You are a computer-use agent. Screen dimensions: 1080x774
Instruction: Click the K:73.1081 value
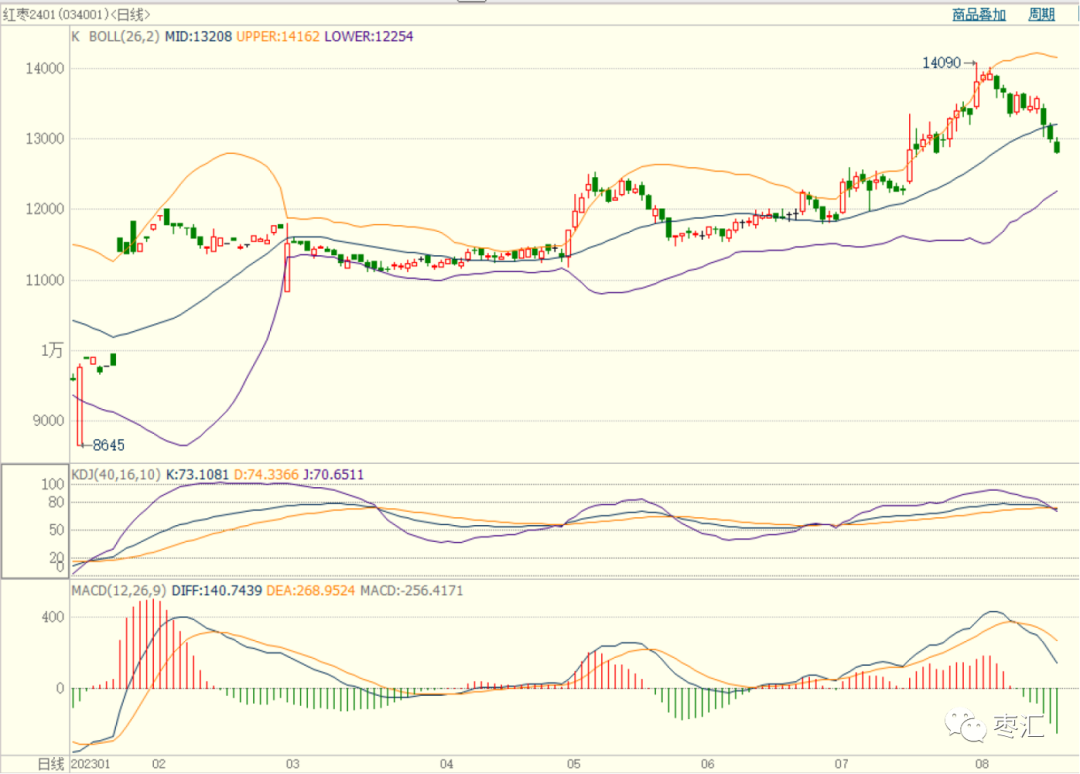[x=197, y=474]
